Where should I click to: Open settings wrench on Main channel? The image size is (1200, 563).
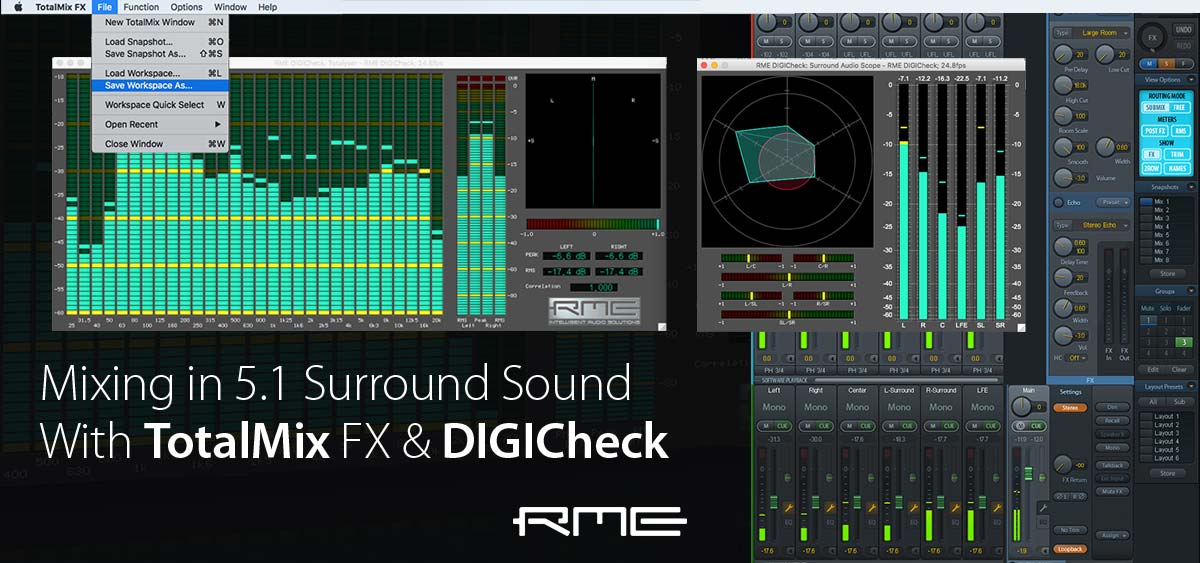1041,507
